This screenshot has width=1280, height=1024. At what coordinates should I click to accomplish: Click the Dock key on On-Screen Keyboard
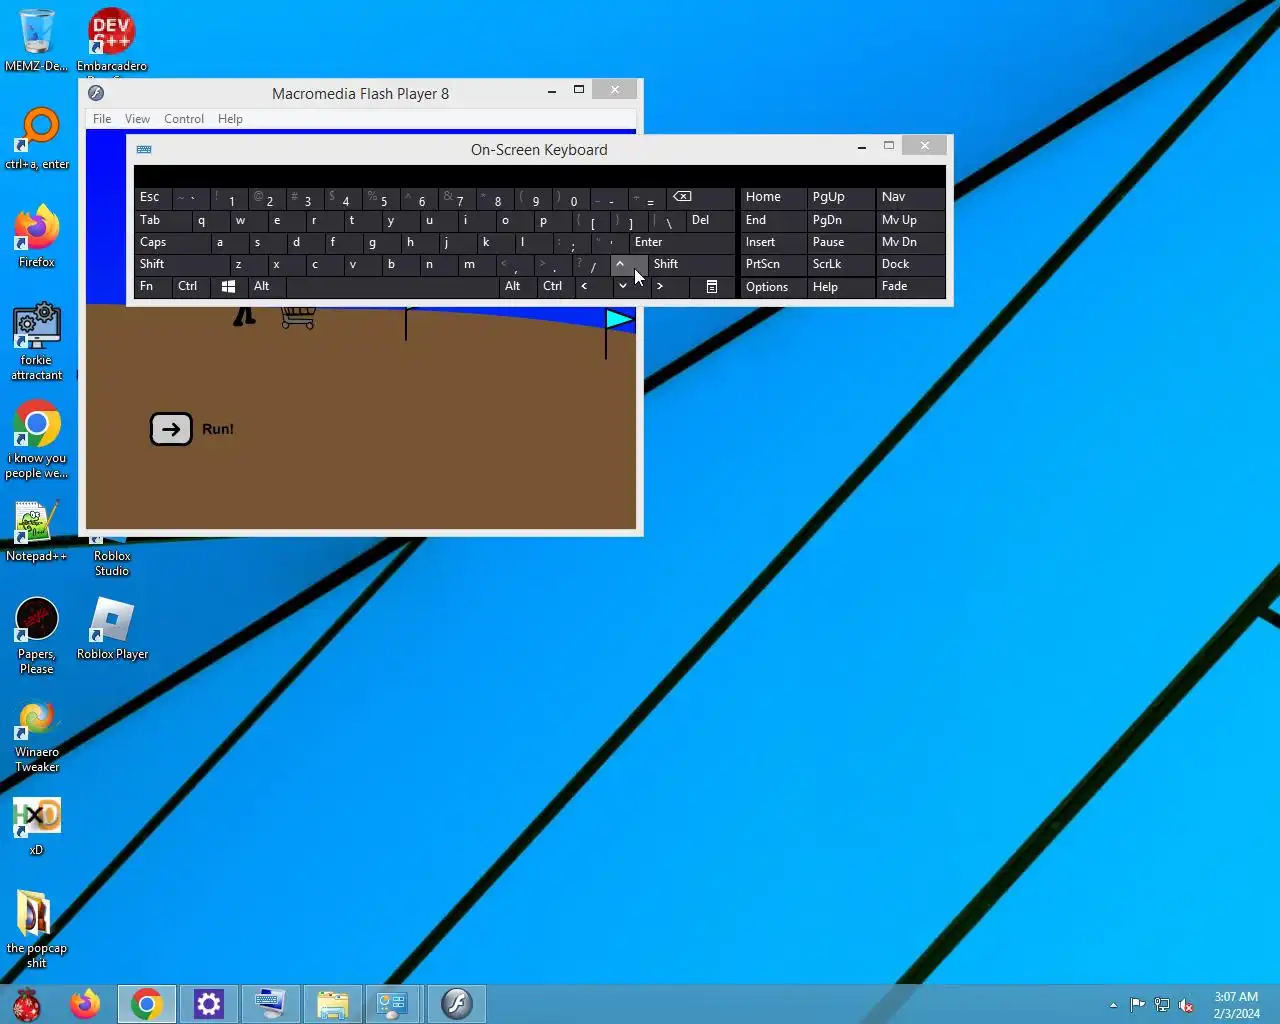[x=910, y=265]
